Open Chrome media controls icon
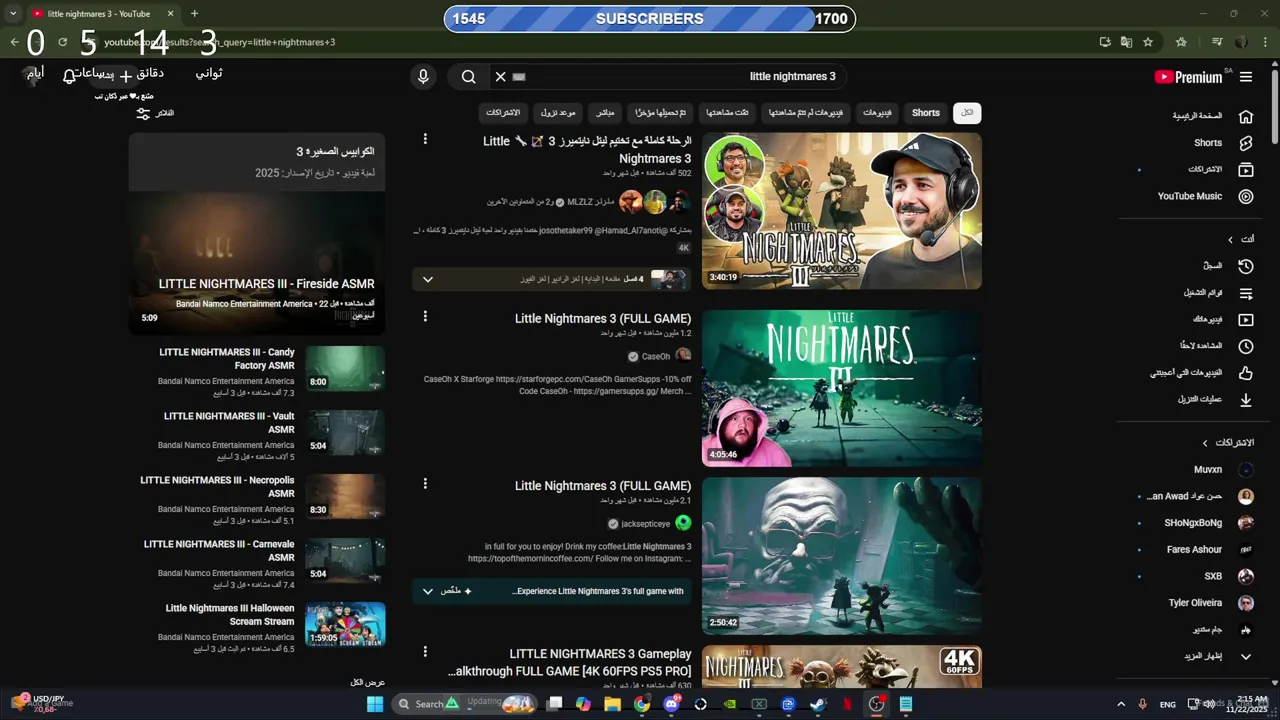This screenshot has width=1280, height=720. (1217, 42)
